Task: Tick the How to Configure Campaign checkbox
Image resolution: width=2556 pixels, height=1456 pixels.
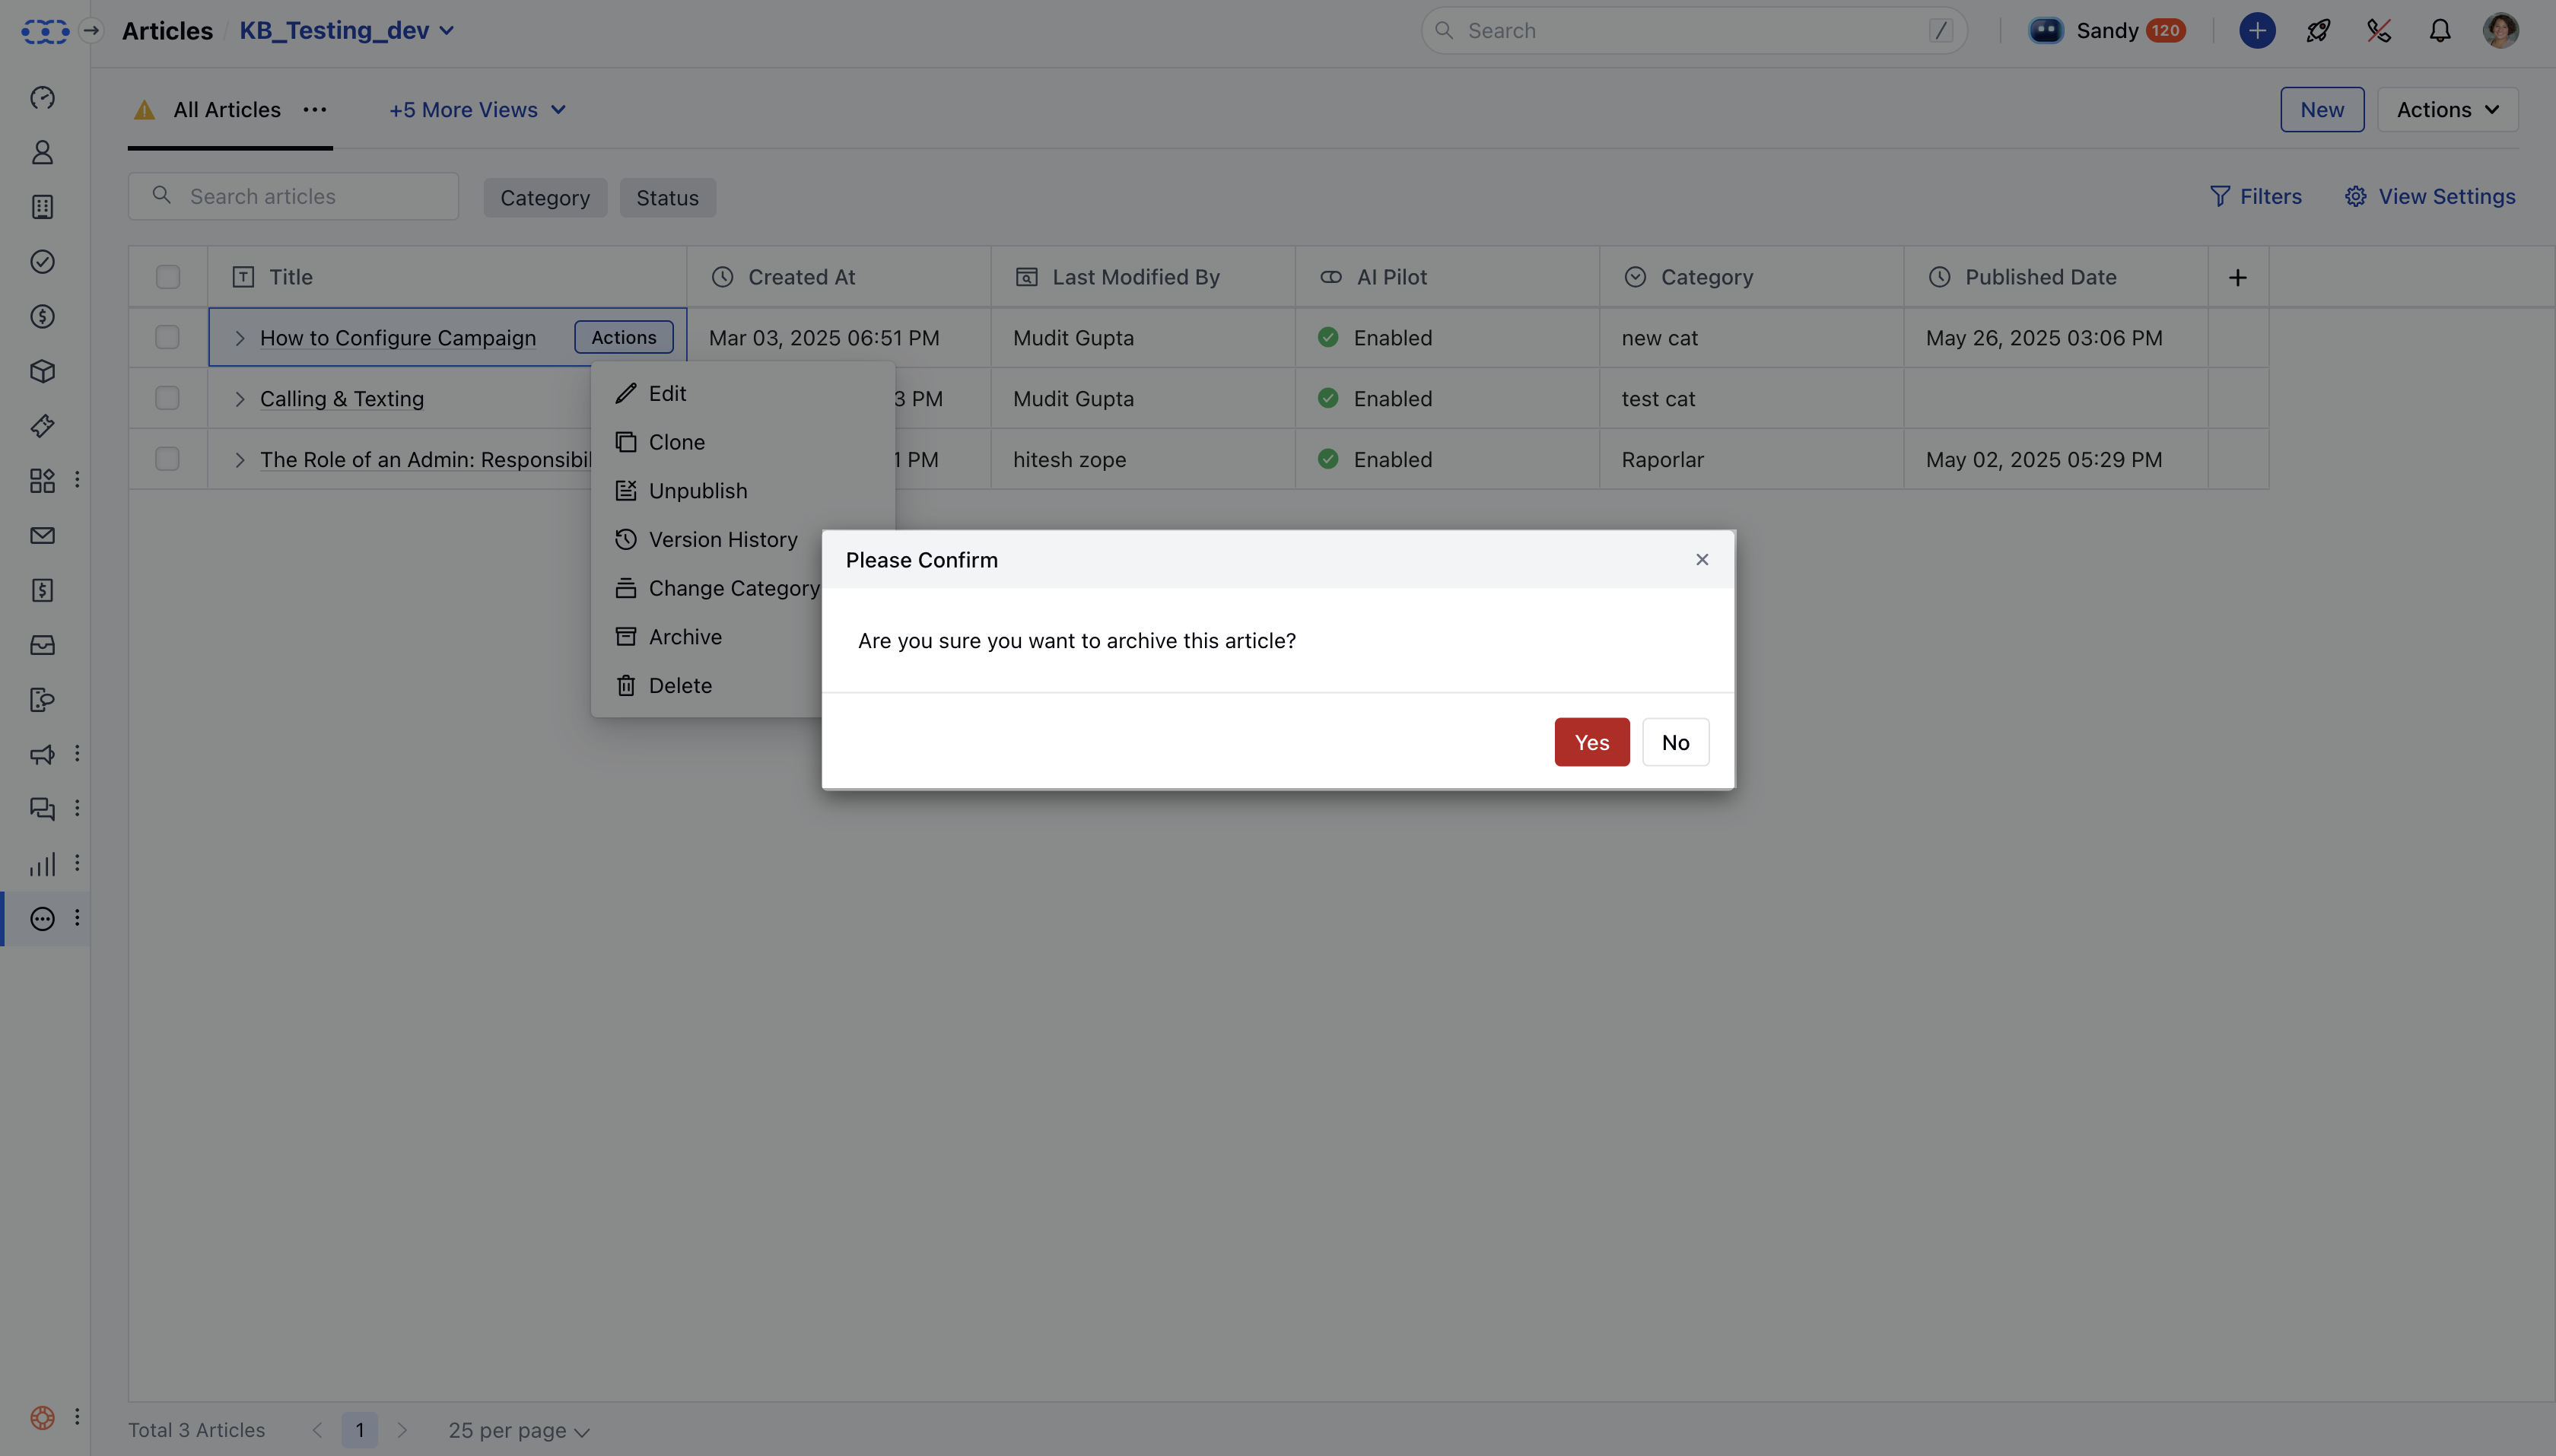Action: (x=168, y=337)
